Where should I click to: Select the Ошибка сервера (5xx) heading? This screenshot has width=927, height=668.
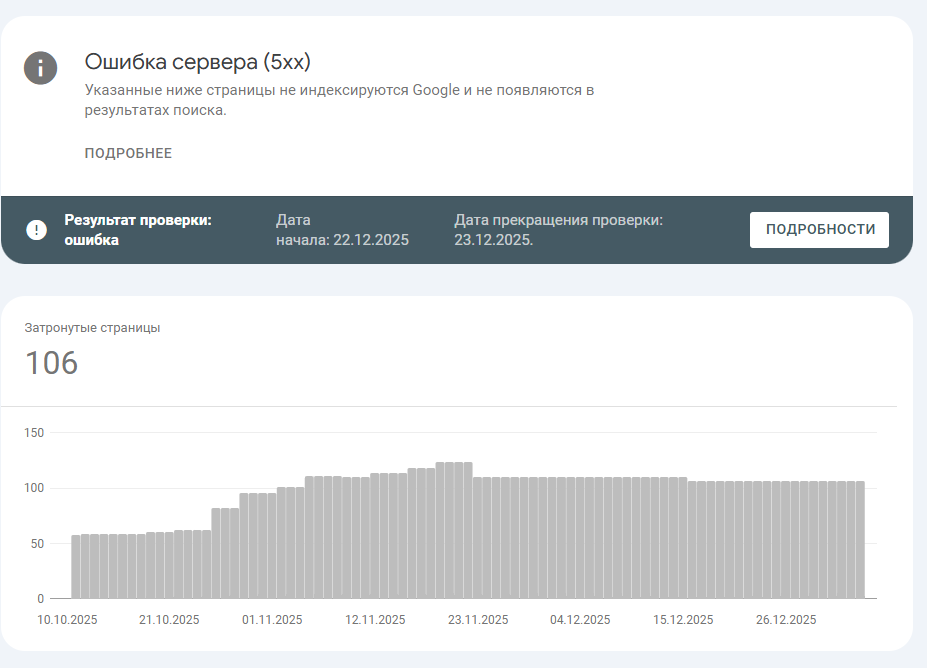[x=197, y=61]
